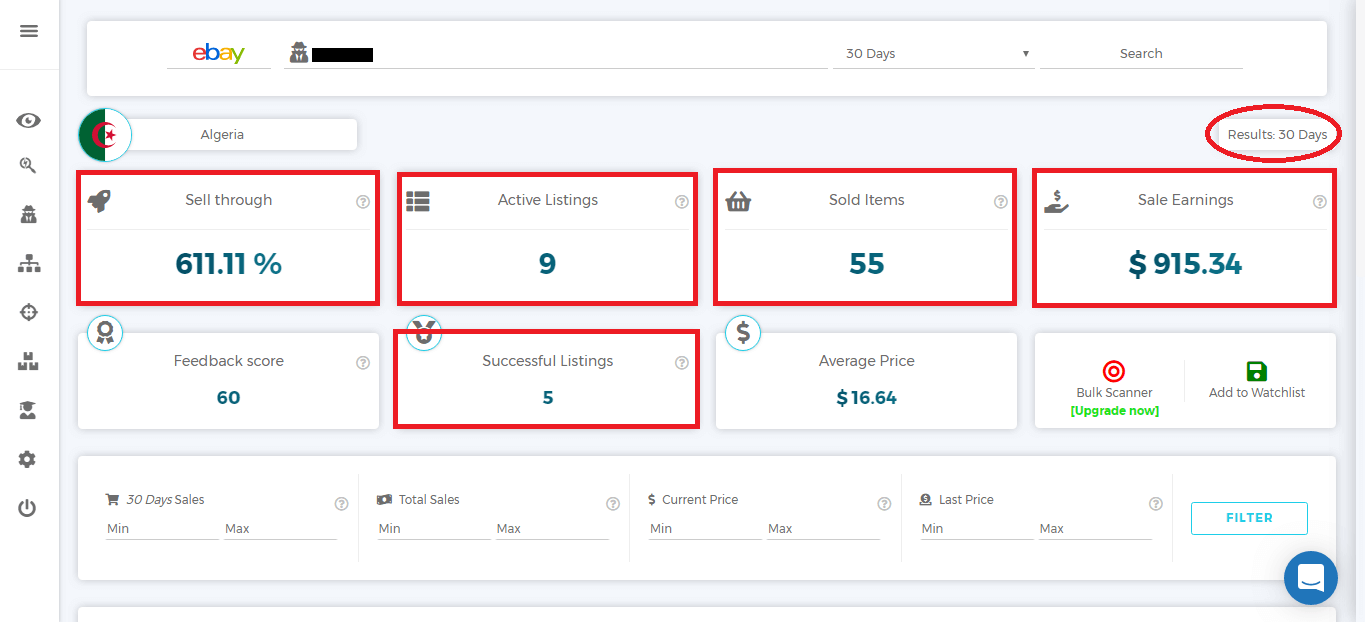The height and width of the screenshot is (622, 1365).
Task: Click the Add to Watchlist save icon
Action: click(x=1256, y=371)
